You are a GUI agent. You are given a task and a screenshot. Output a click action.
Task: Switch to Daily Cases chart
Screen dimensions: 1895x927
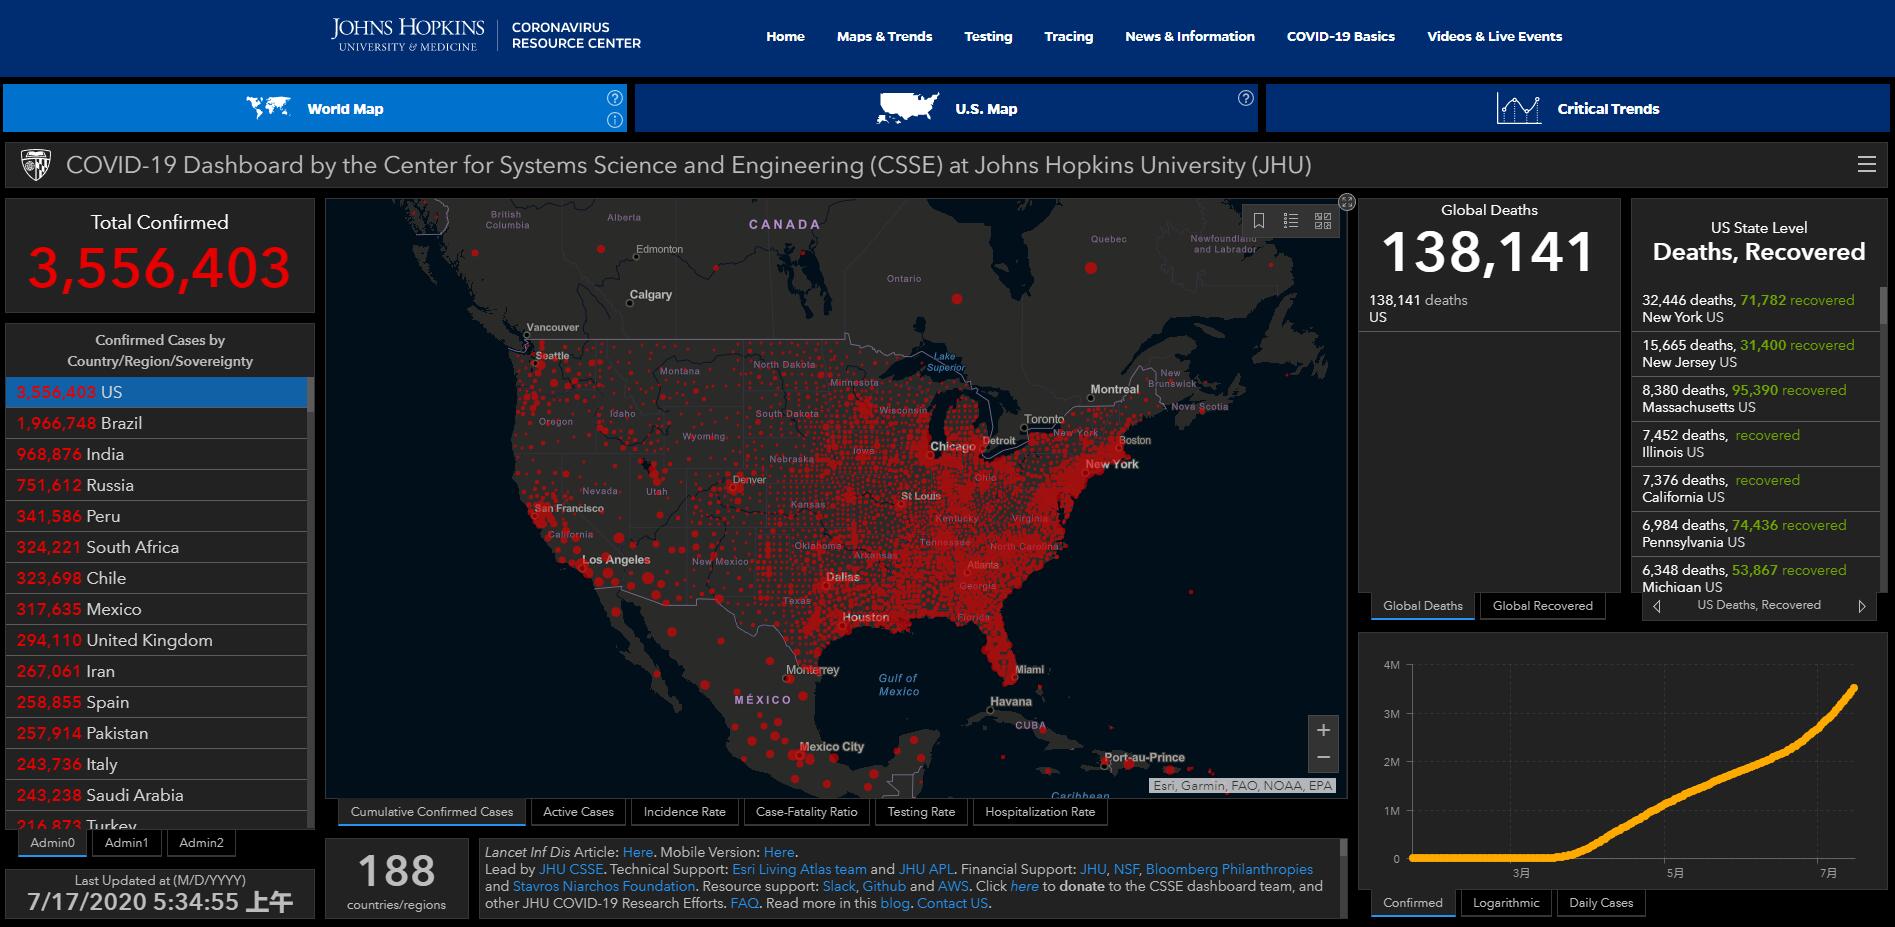pos(1600,903)
